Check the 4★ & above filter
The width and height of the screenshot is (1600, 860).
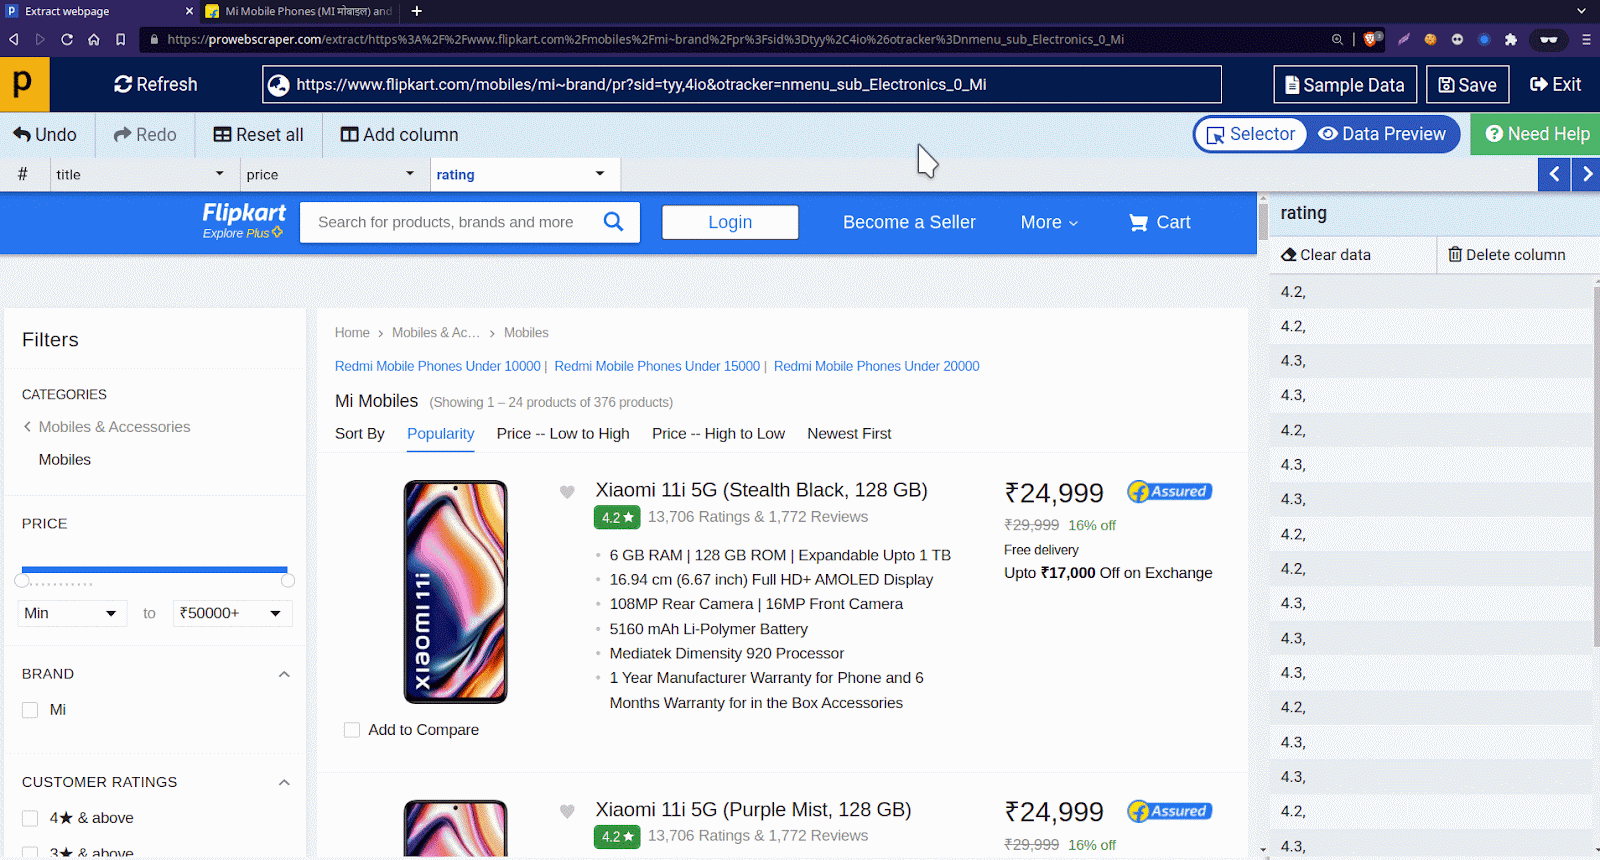(x=30, y=818)
